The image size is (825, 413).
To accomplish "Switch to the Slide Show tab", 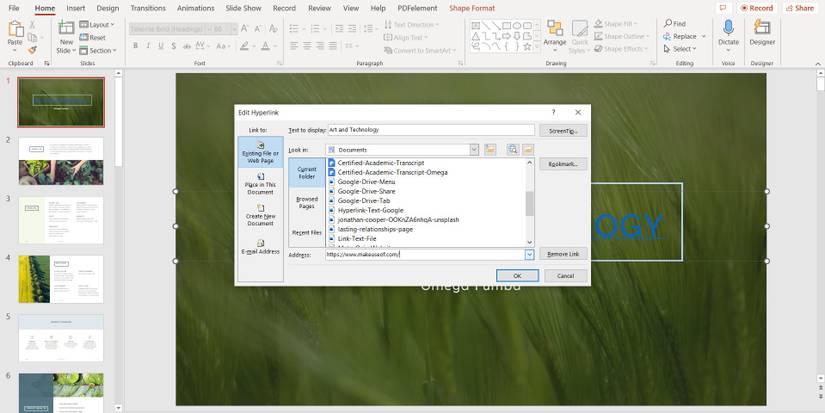I will (245, 8).
